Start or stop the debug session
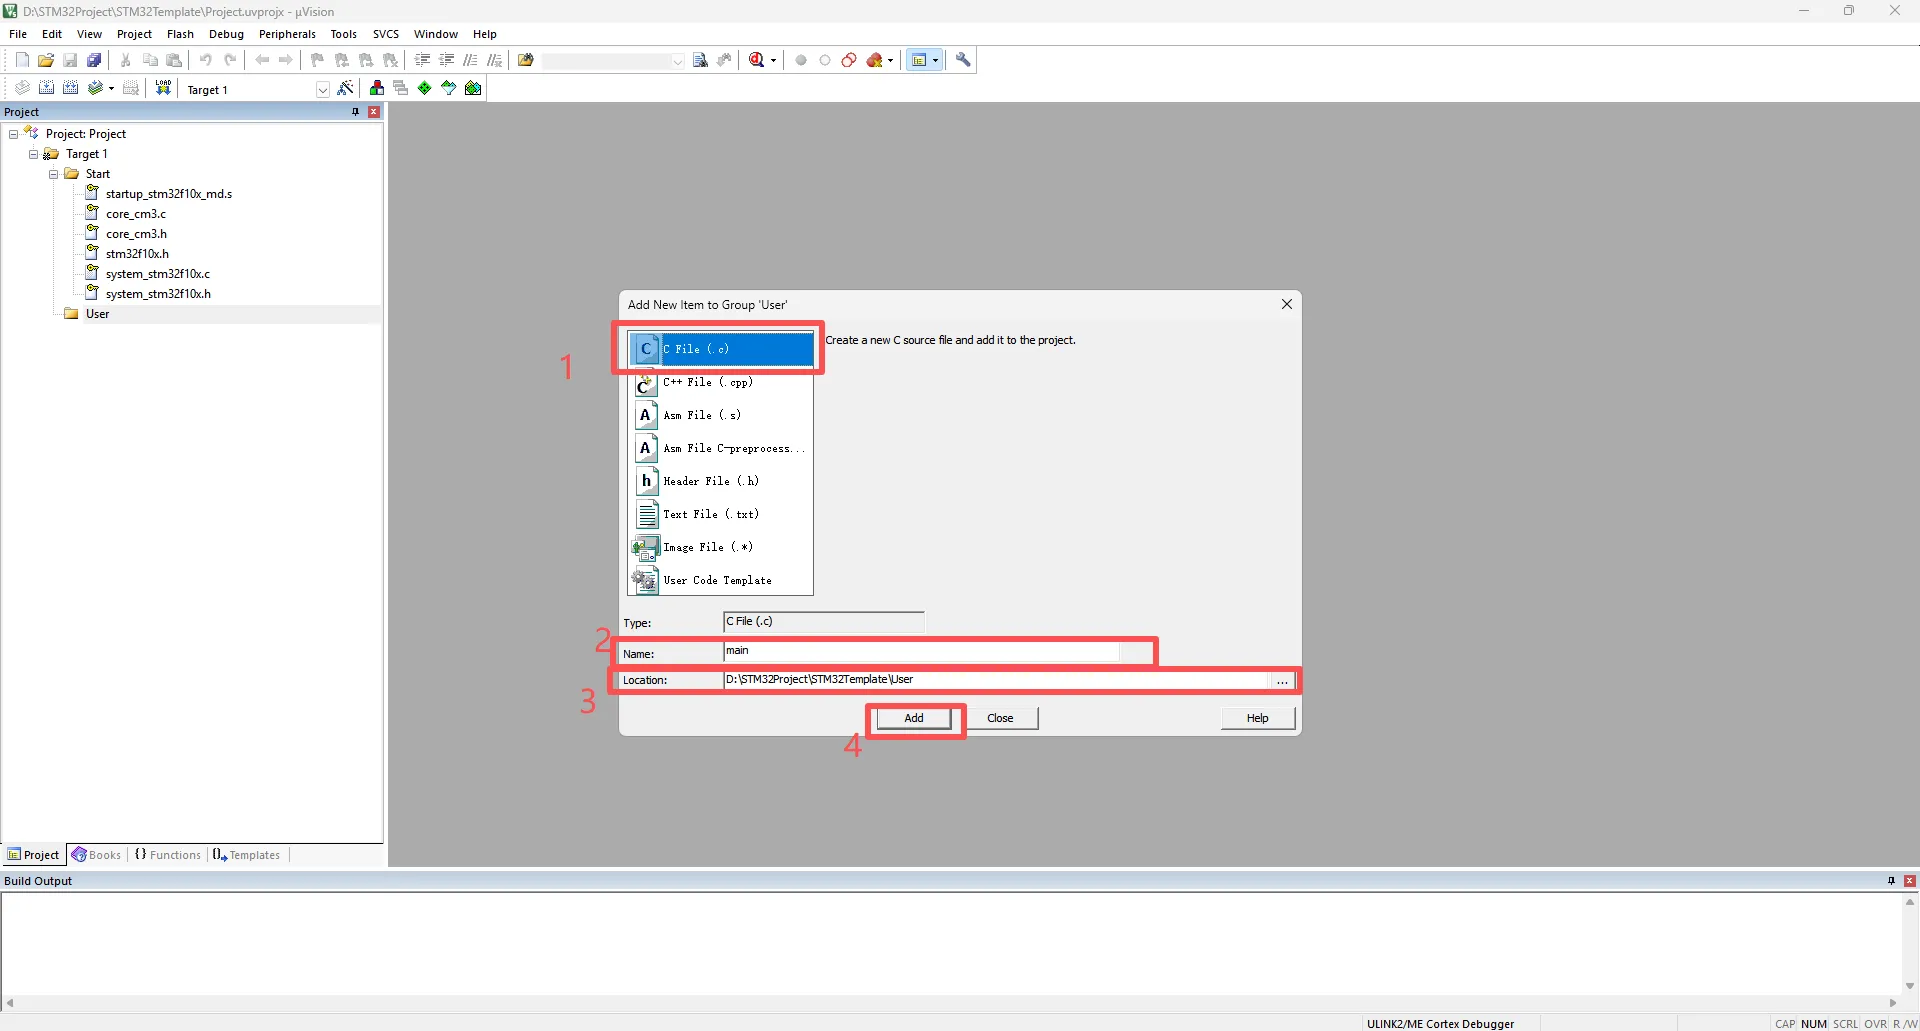 pos(758,60)
